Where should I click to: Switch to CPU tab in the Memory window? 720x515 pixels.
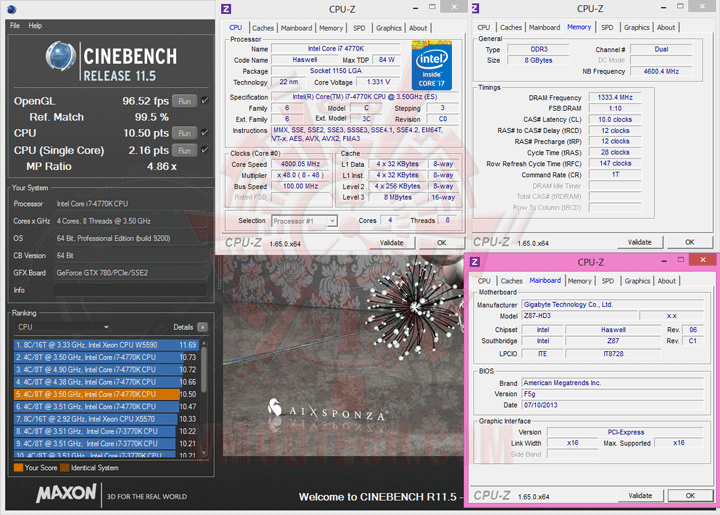click(x=484, y=28)
